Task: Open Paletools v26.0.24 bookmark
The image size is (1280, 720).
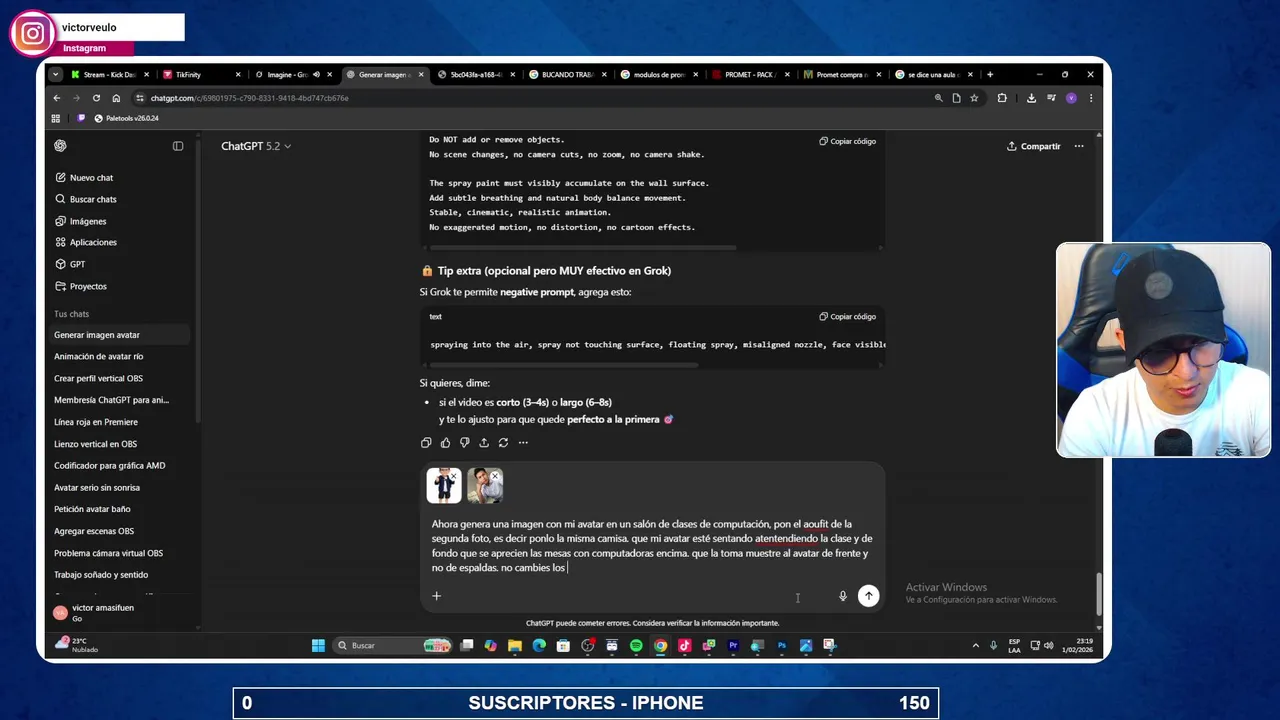Action: 126,118
